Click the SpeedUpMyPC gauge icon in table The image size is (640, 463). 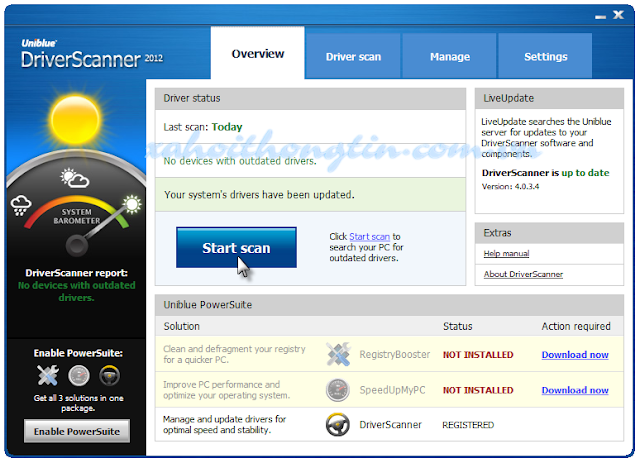point(338,390)
